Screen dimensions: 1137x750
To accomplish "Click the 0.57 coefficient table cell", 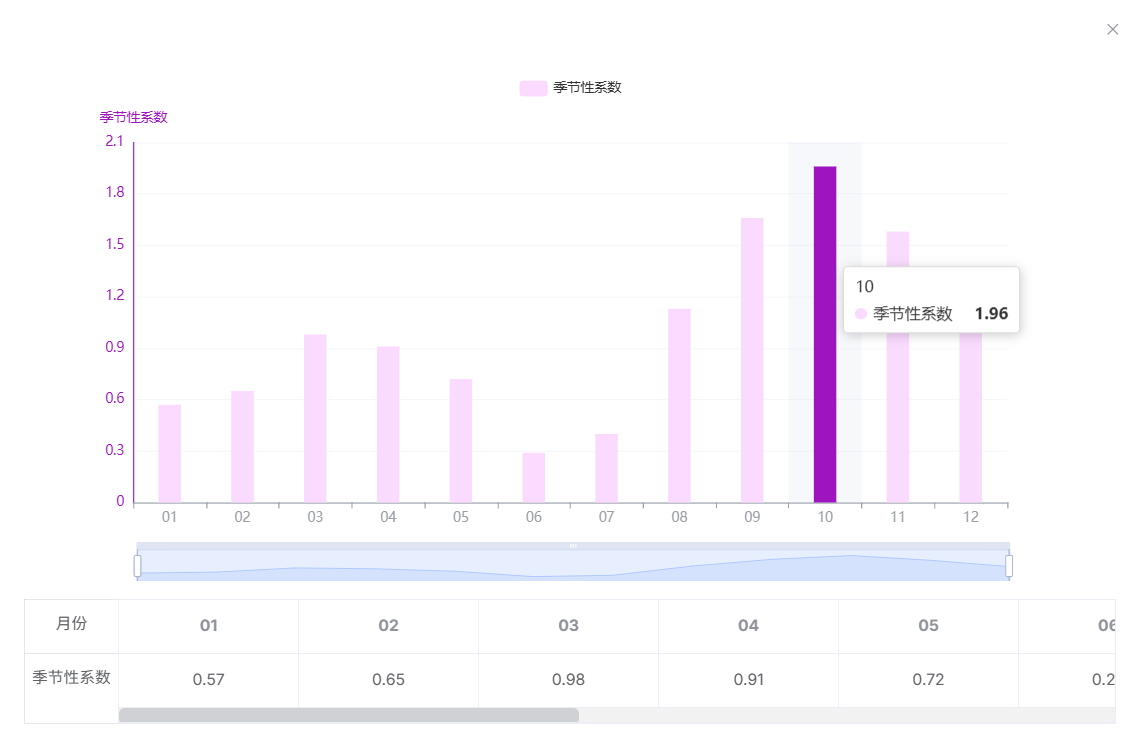I will 208,680.
